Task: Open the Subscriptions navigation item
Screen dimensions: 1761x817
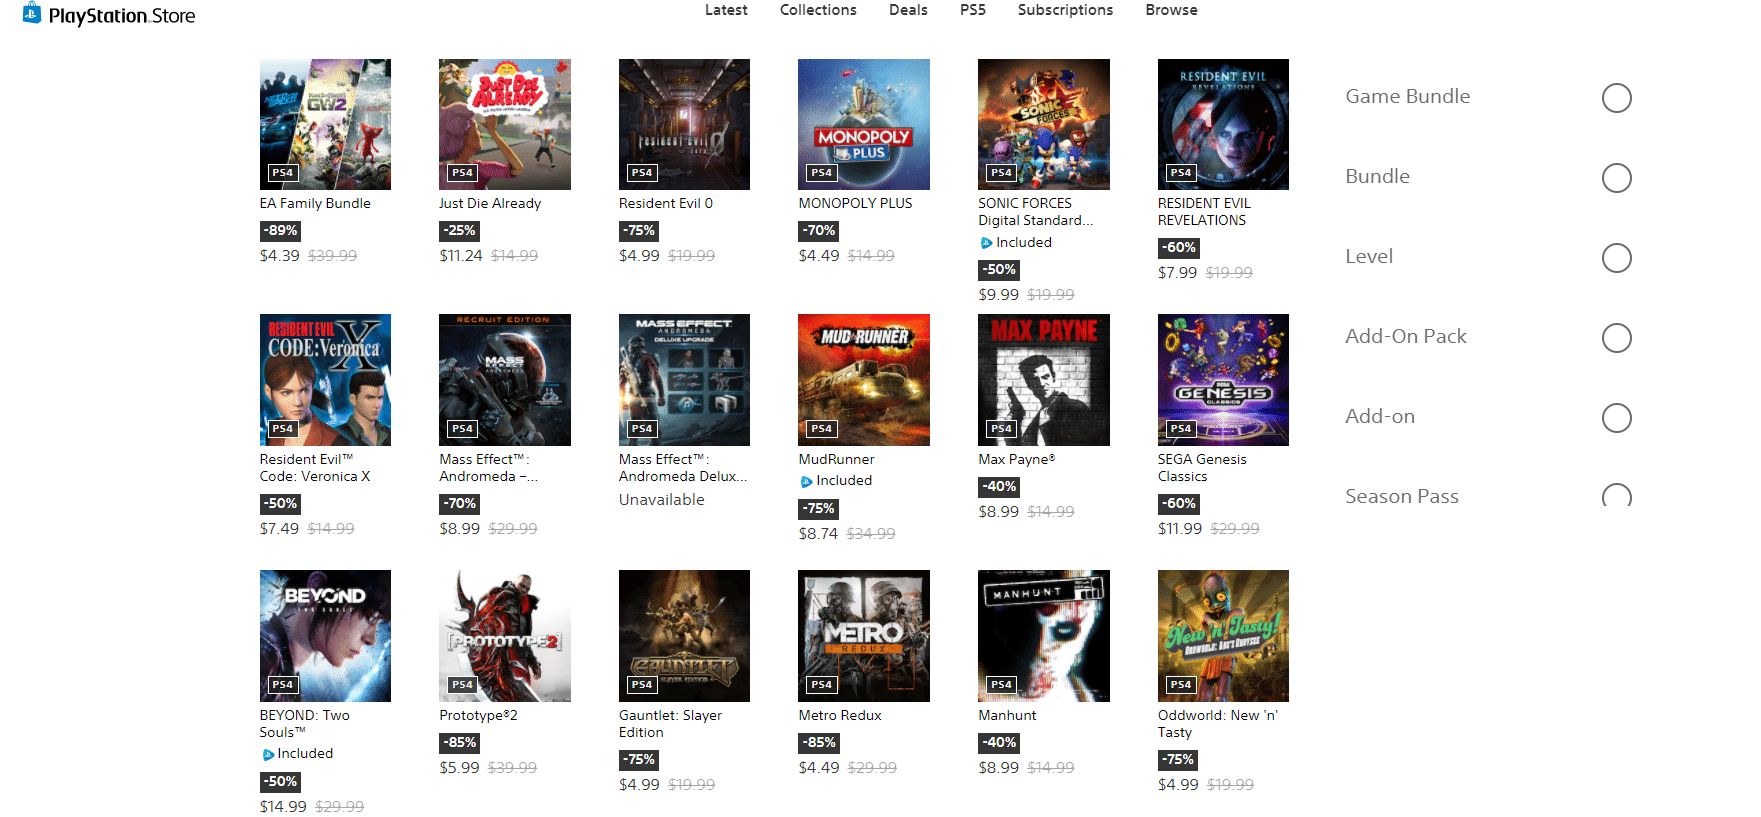Action: coord(1065,10)
